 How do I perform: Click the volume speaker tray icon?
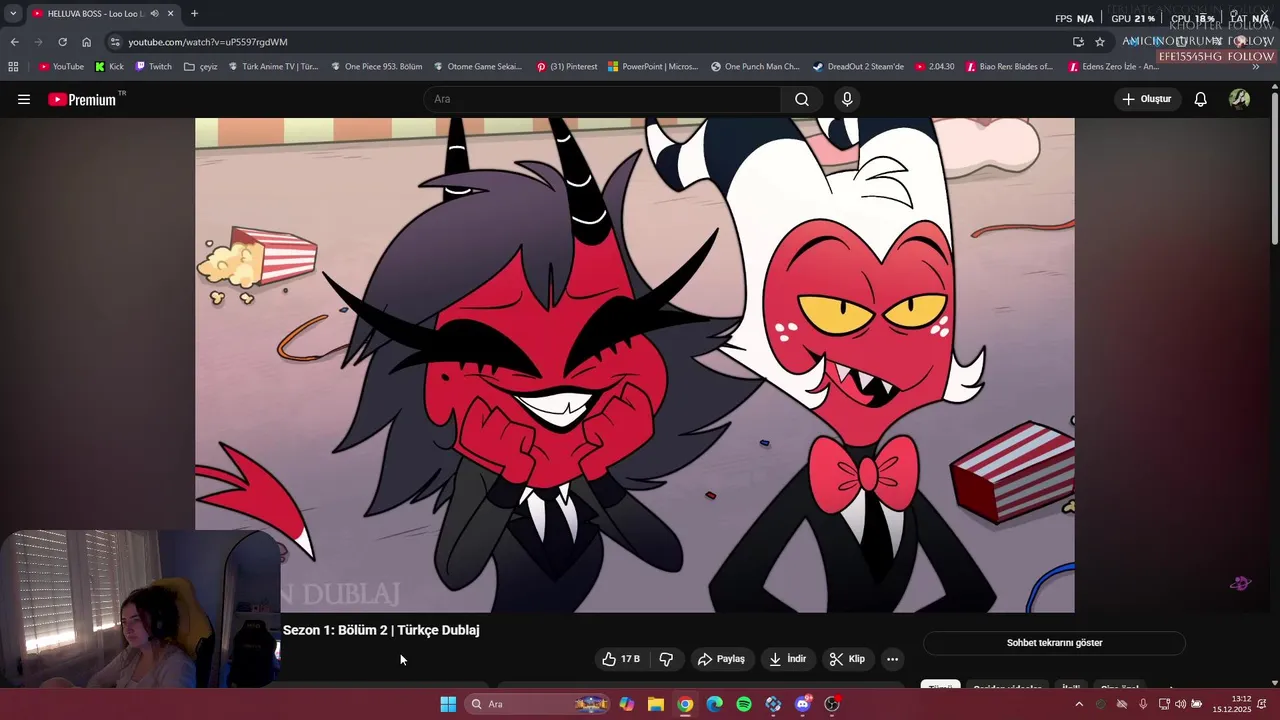coord(1180,704)
